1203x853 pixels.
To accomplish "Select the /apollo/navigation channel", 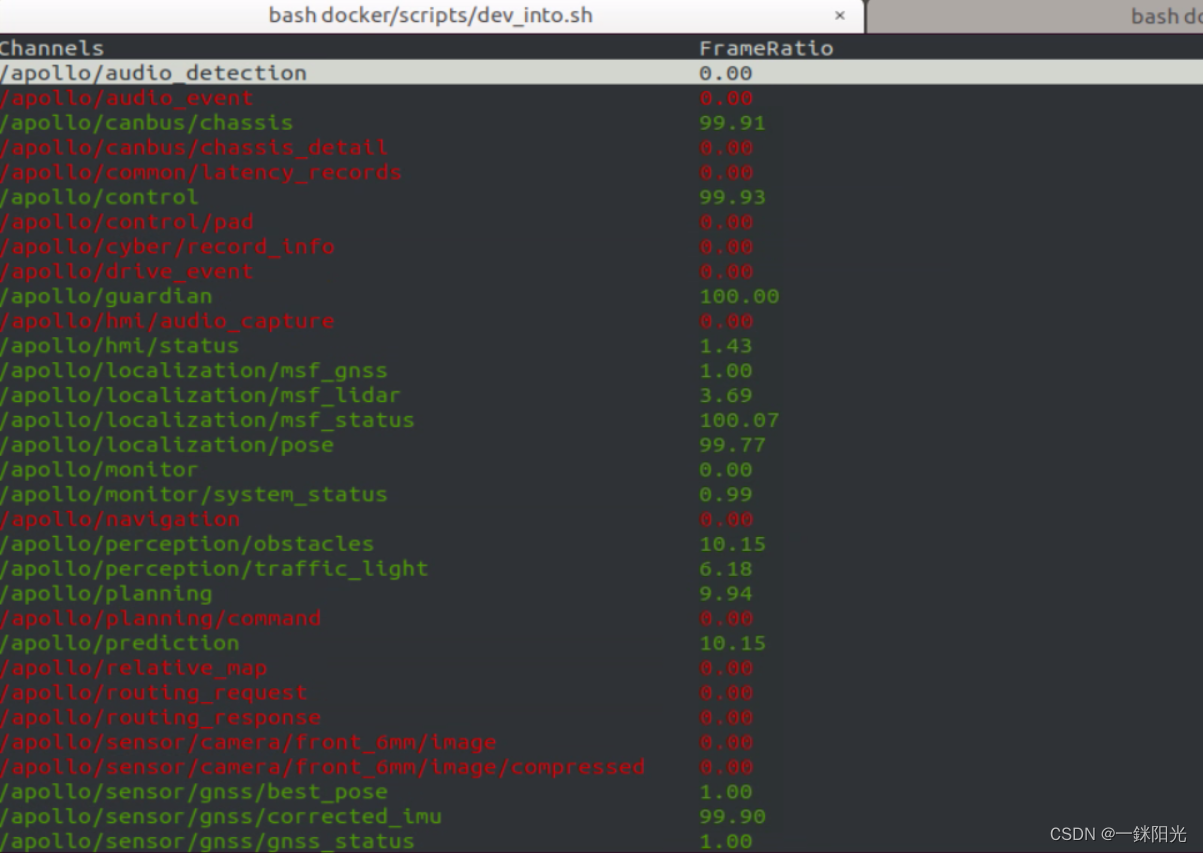I will [x=121, y=519].
